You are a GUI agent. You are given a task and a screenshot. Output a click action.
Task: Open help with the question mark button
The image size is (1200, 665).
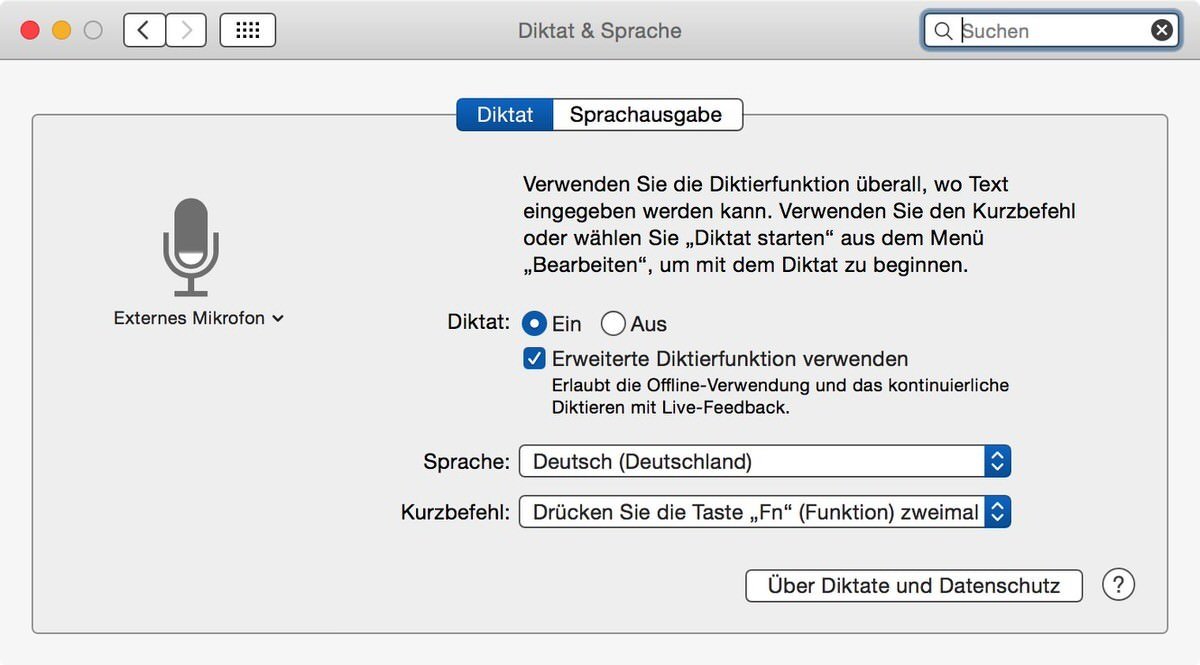coord(1118,585)
